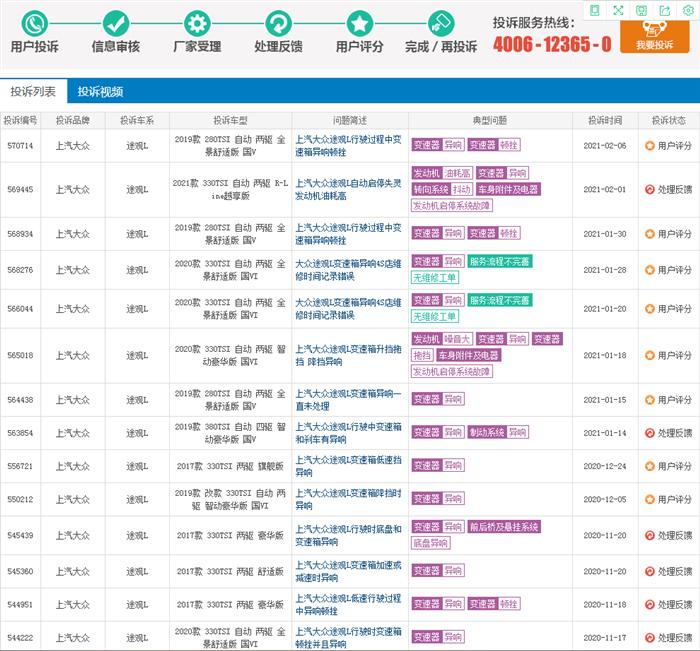Click status icon for complaint 566044
The height and width of the screenshot is (651, 700).
click(x=650, y=309)
